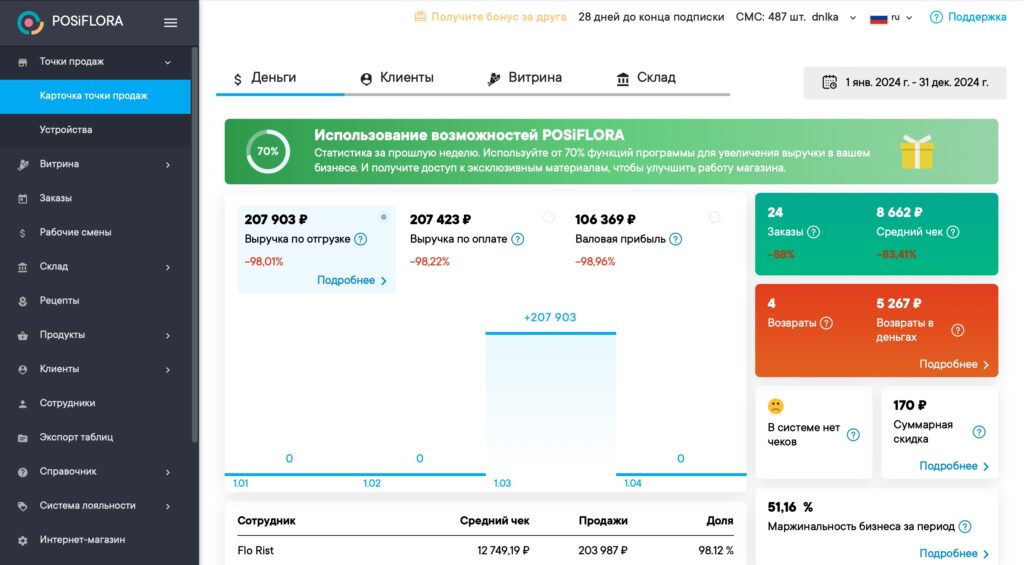Open help for Возвраты в деньгах

pos(957,330)
